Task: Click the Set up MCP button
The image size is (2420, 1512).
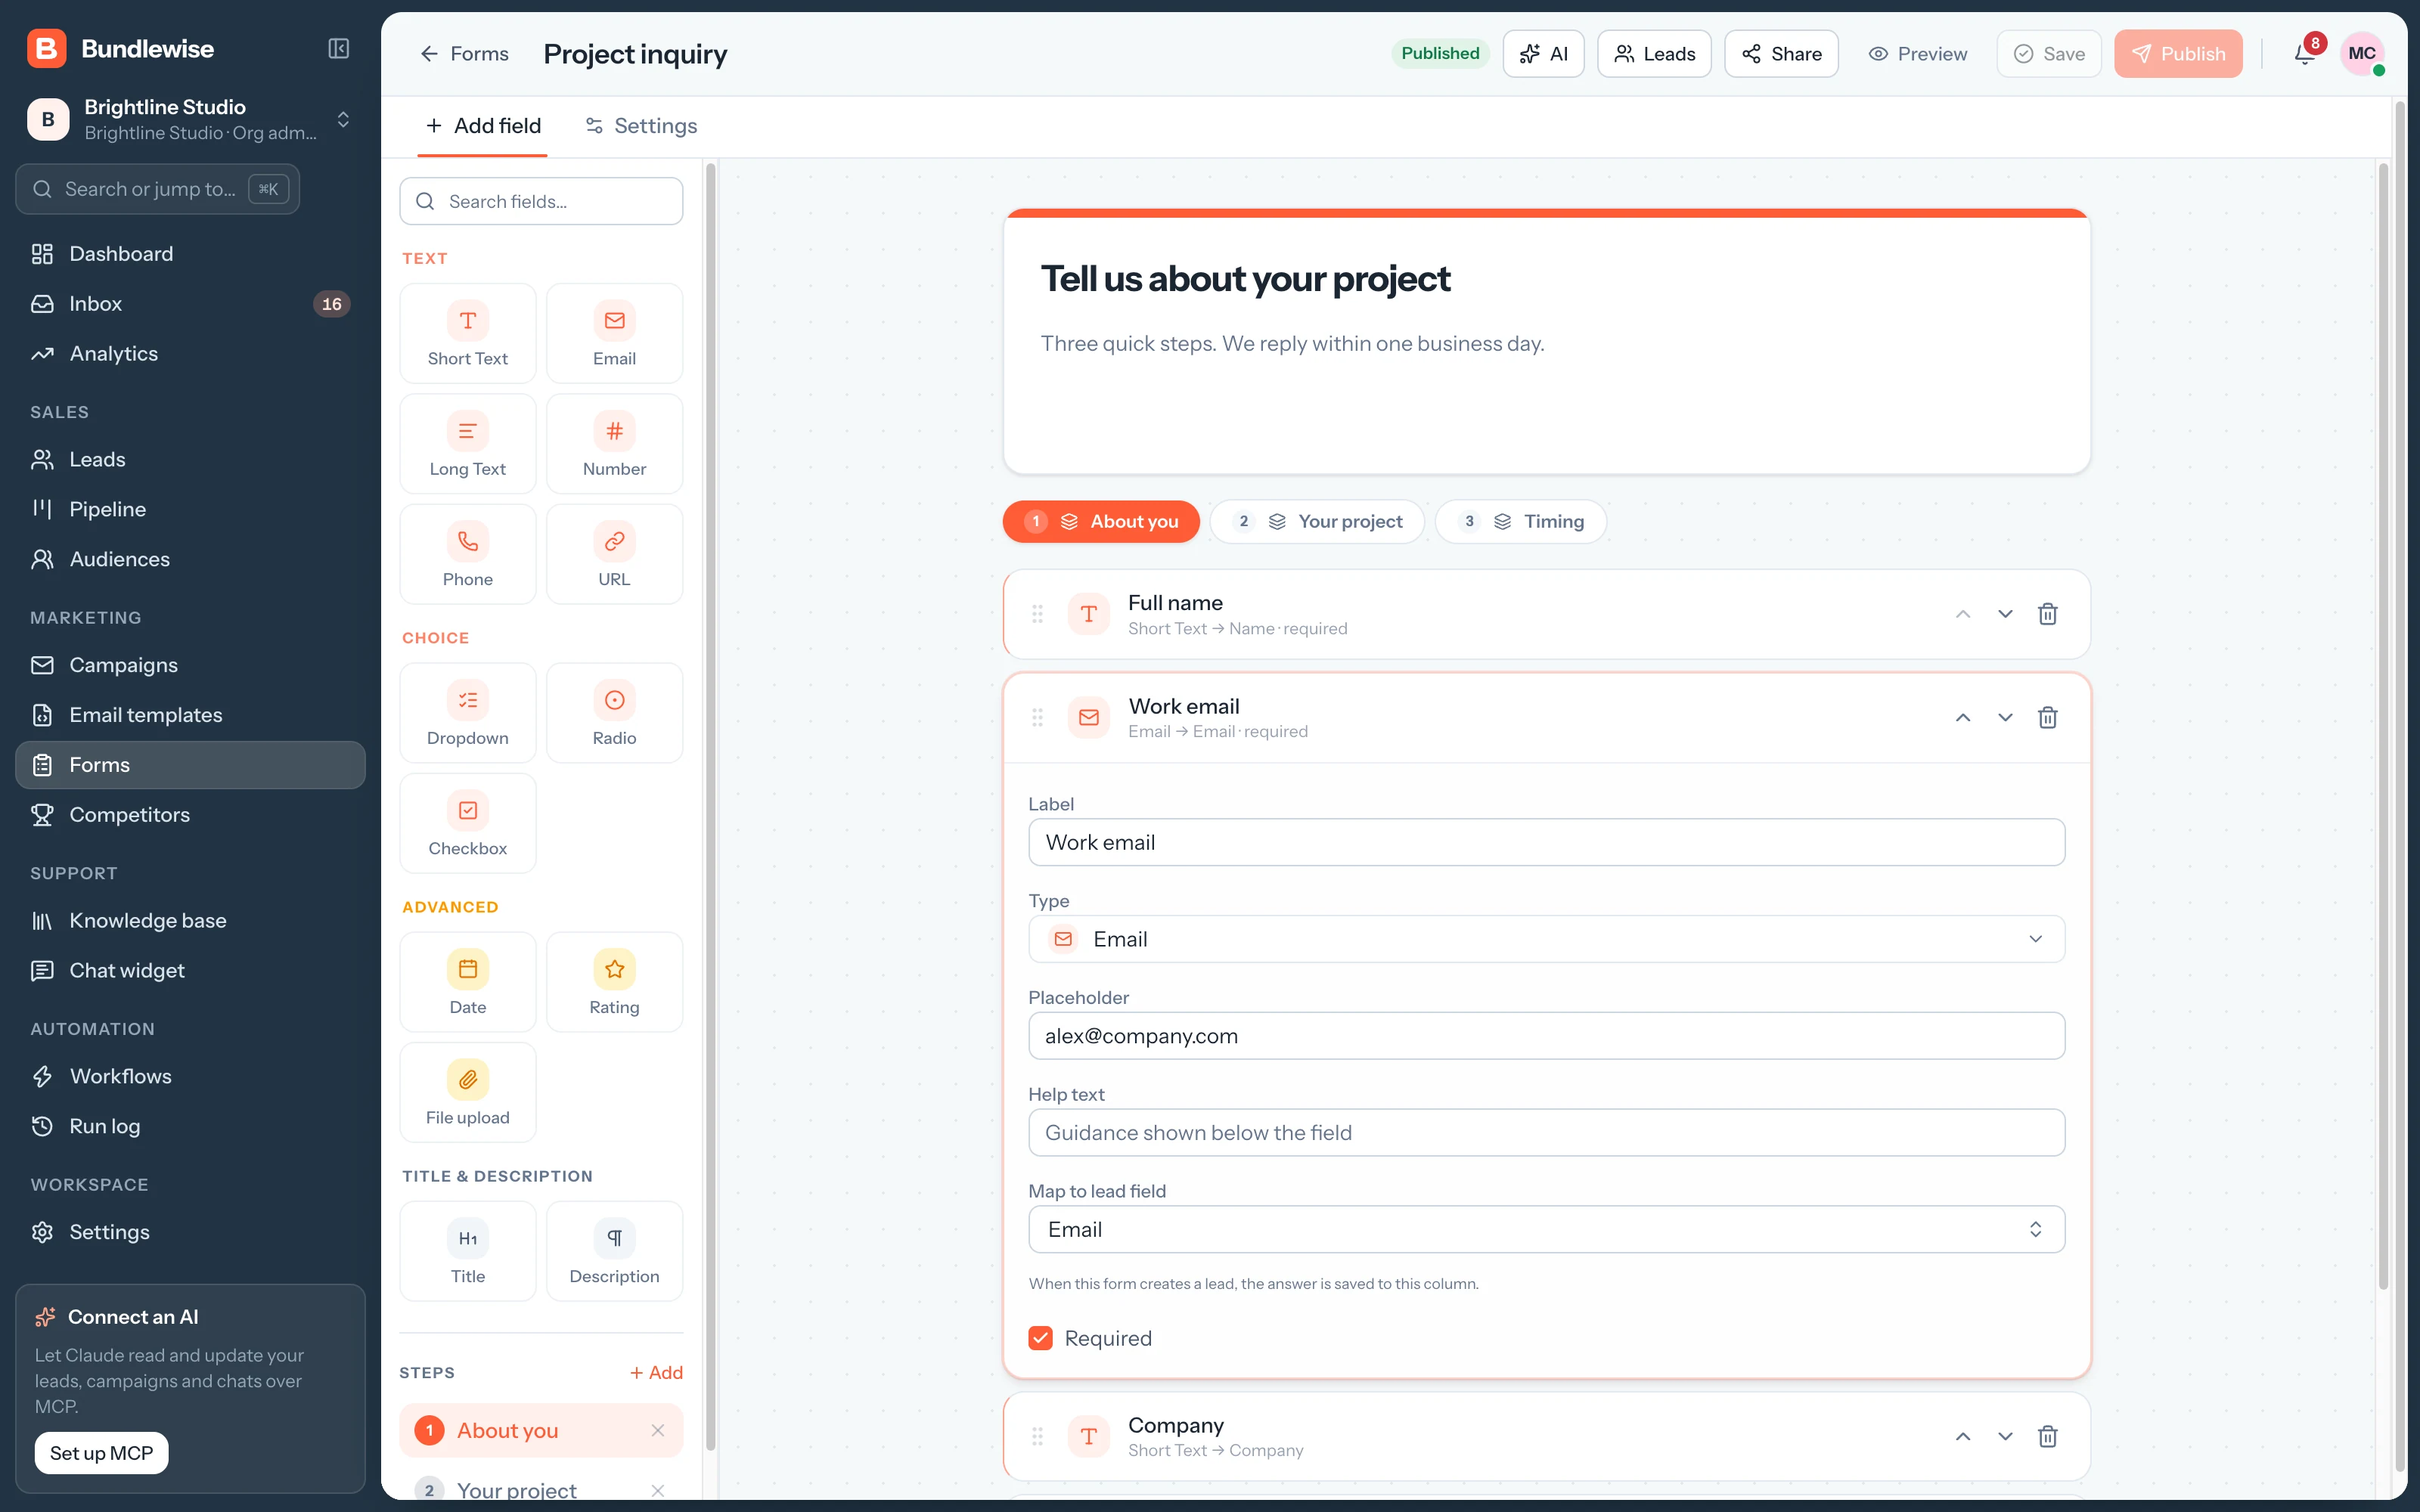Action: 102,1453
